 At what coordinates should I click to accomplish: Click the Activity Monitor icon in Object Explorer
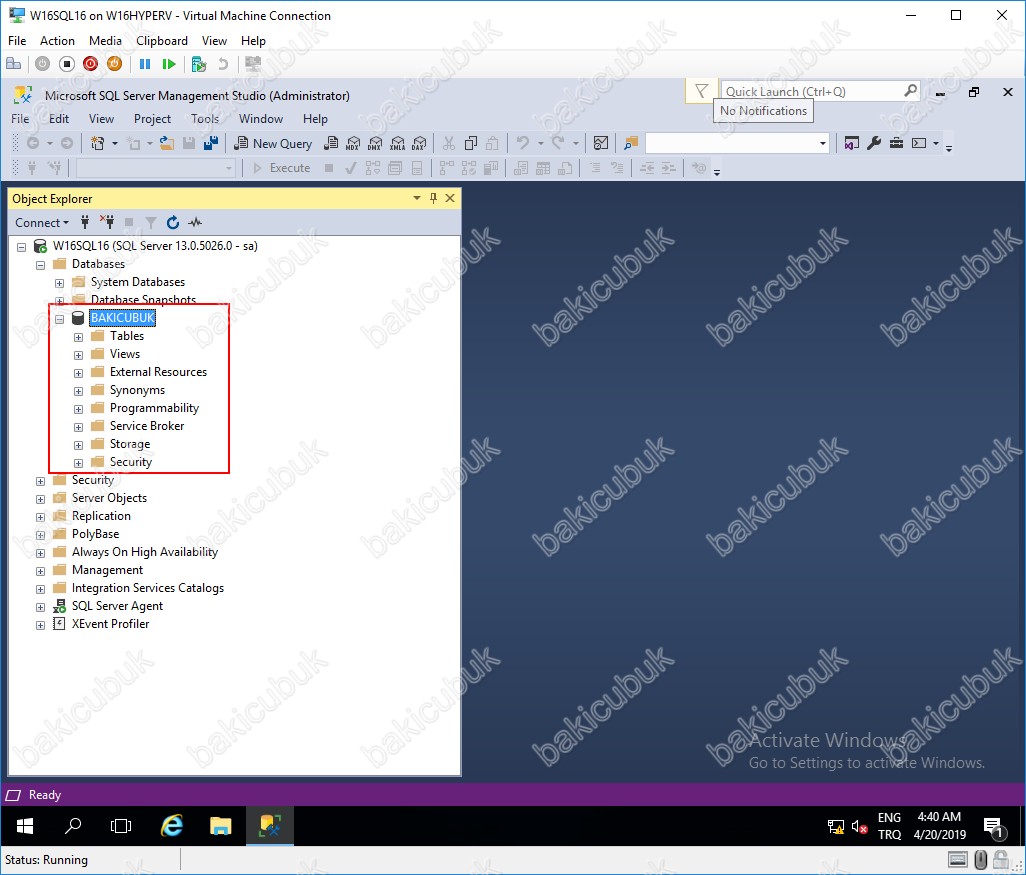tap(195, 223)
